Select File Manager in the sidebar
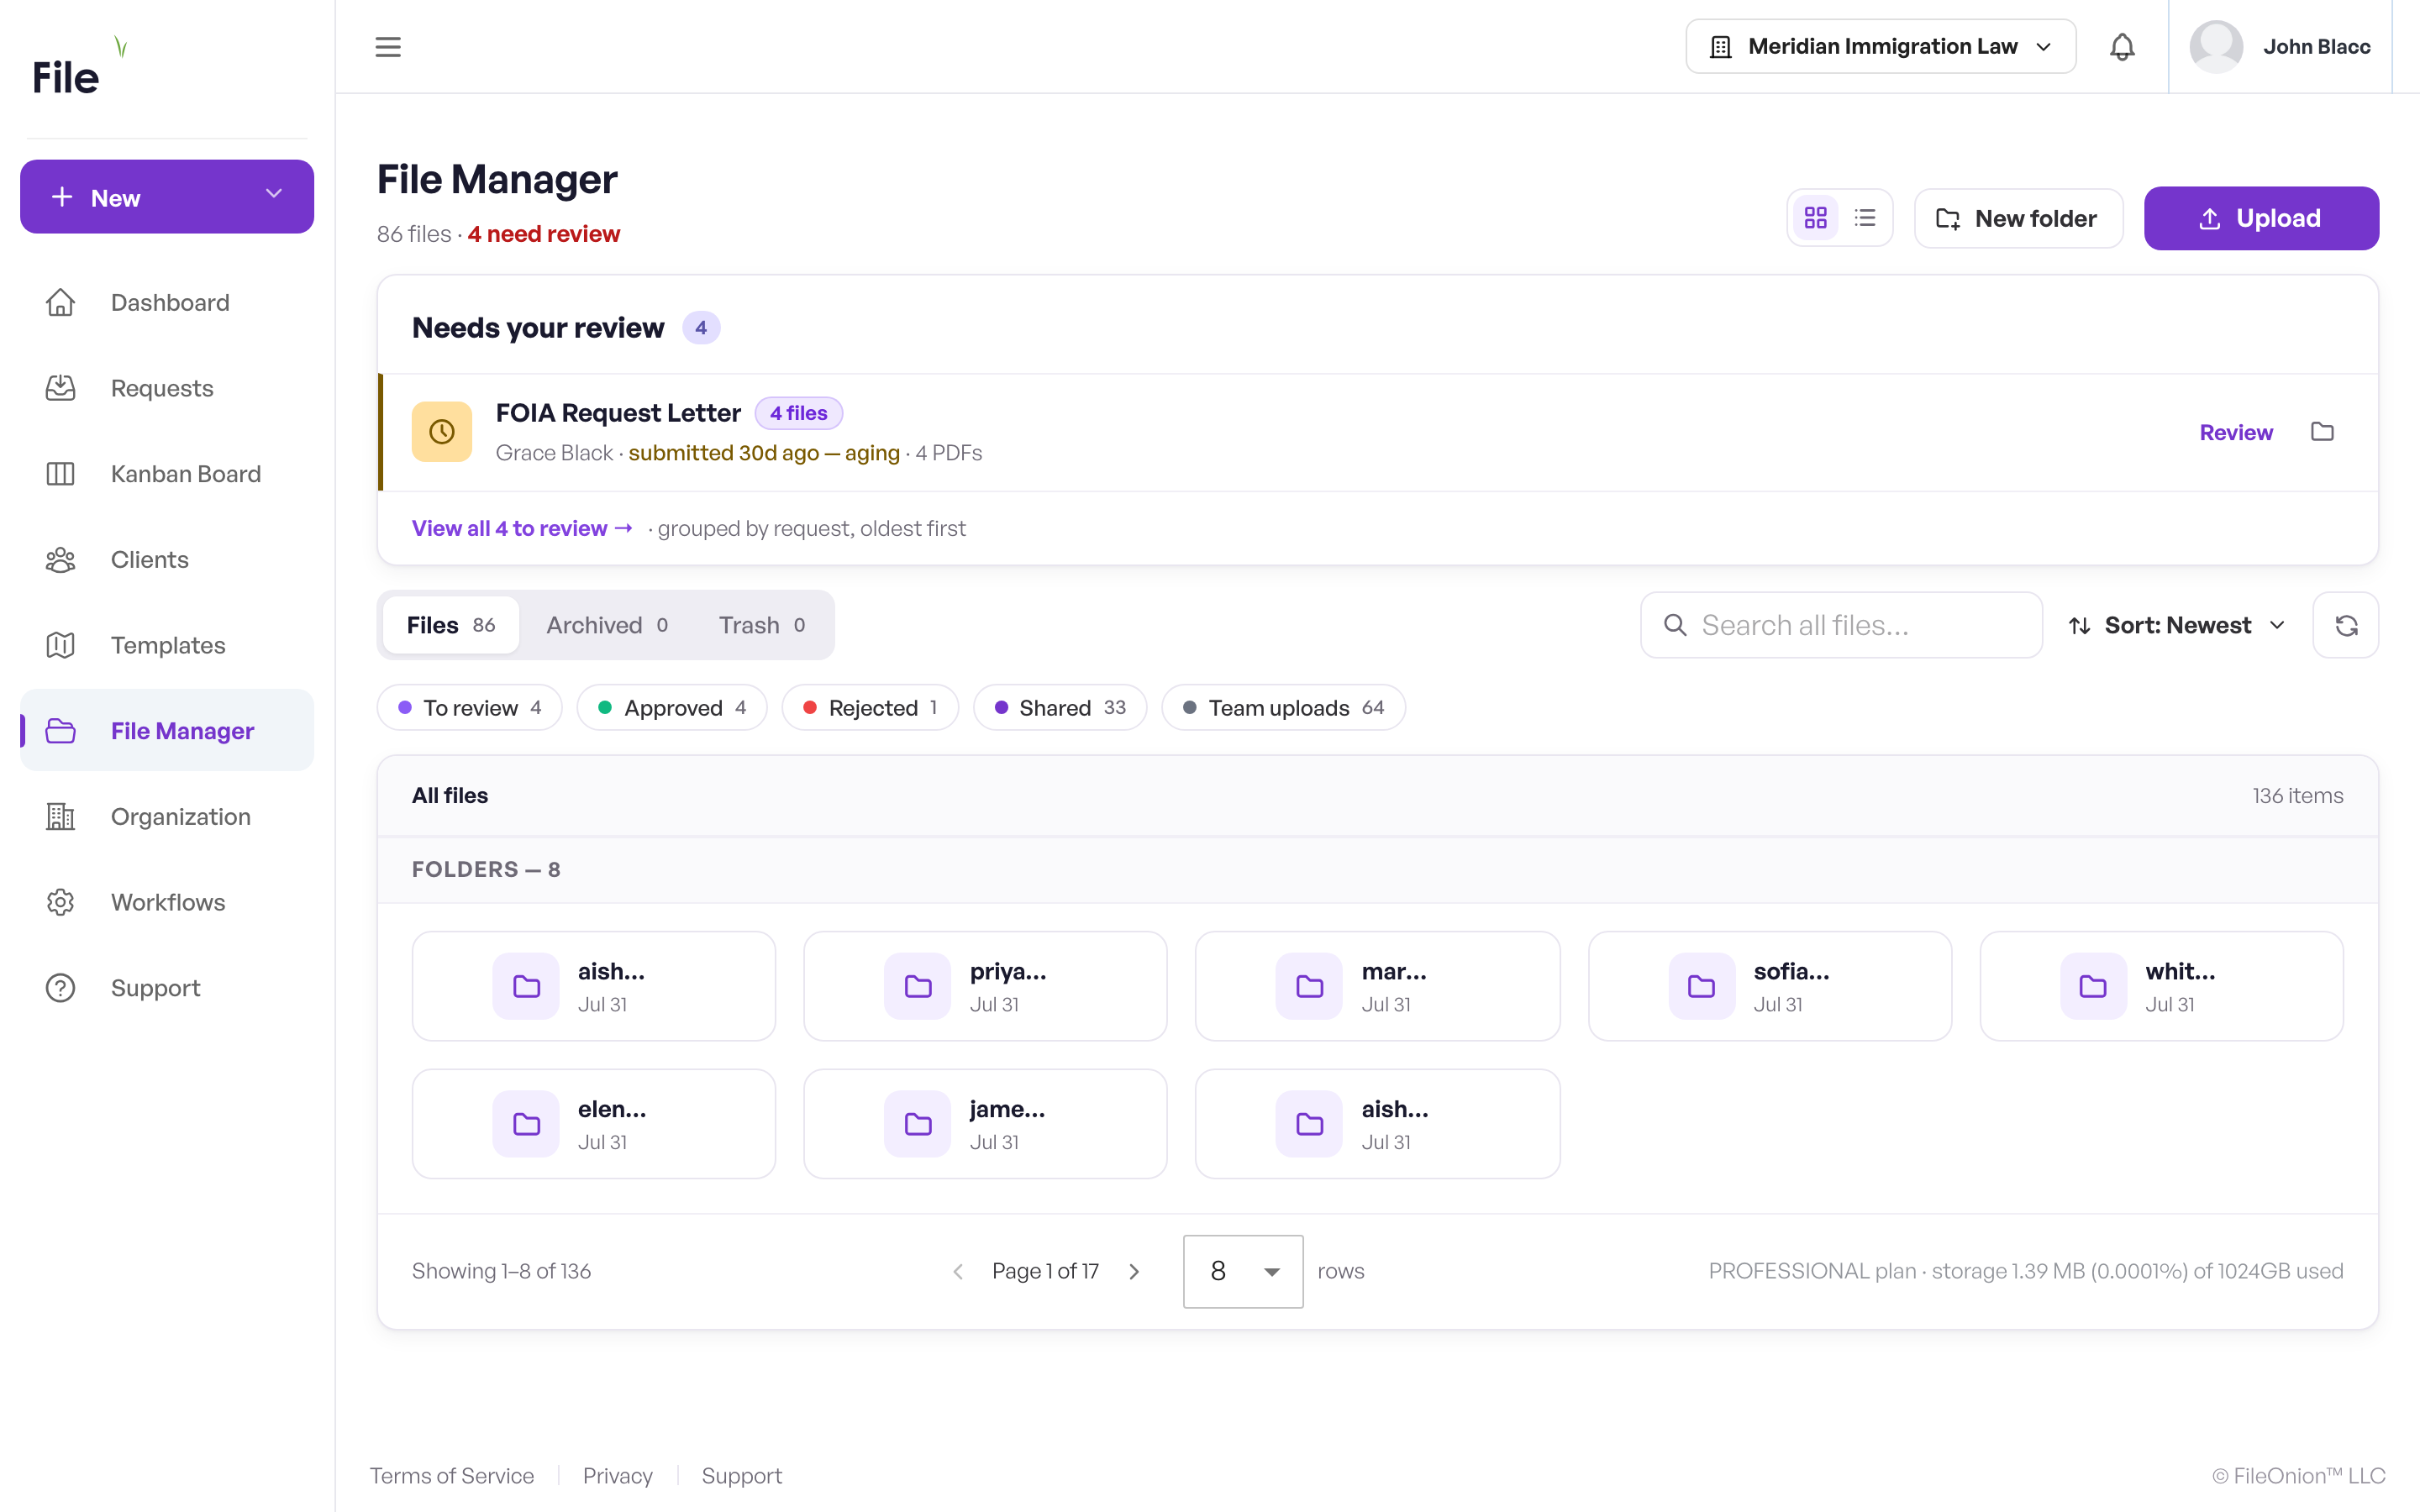Image resolution: width=2420 pixels, height=1512 pixels. click(x=167, y=731)
